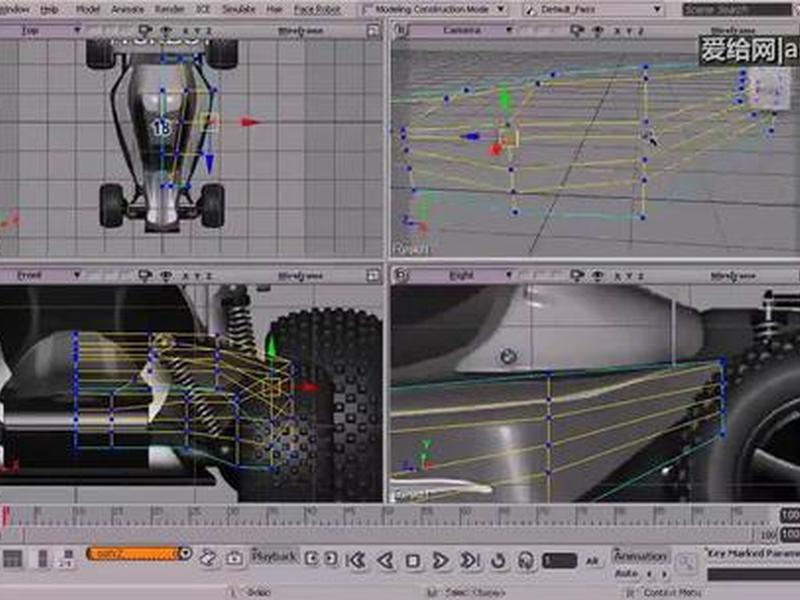
Task: Toggle the eye icon in Right viewport header
Action: [597, 276]
